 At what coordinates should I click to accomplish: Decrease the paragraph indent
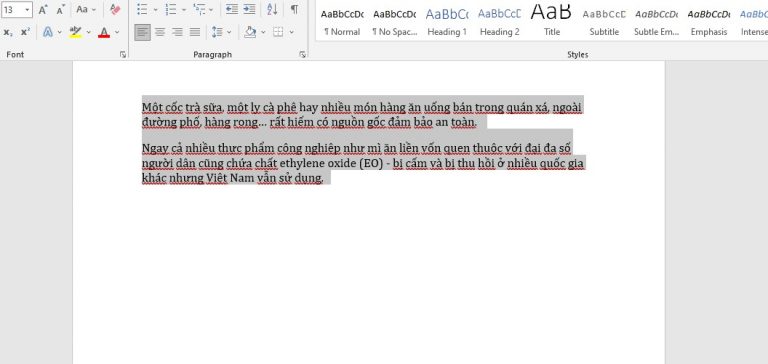[x=232, y=9]
